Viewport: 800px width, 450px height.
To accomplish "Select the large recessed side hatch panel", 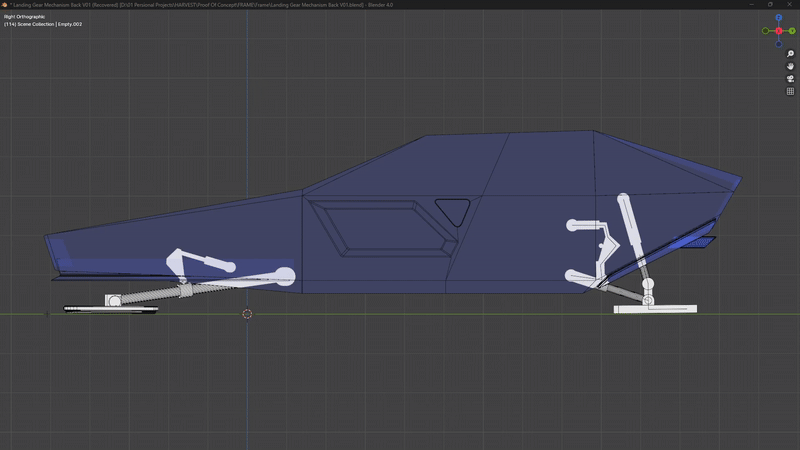I will pos(383,228).
